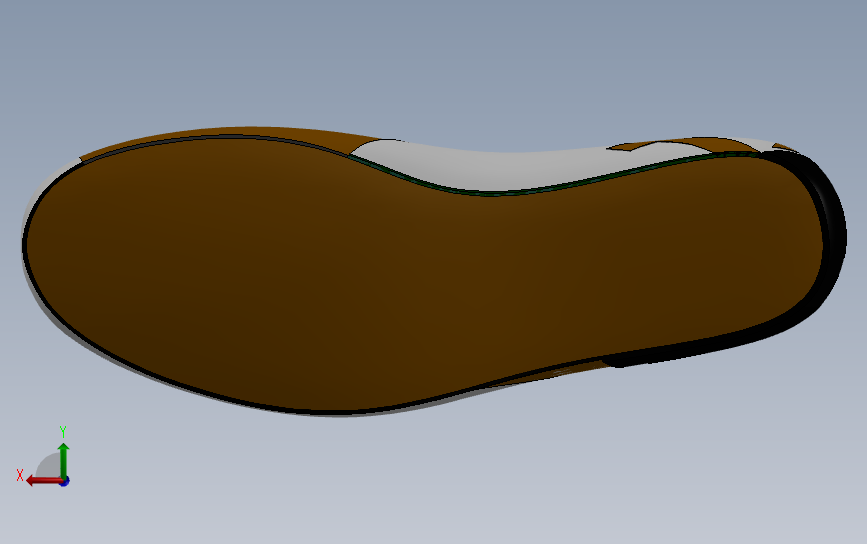Viewport: 867px width, 544px height.
Task: Click the green Y axis arrow of the triad
Action: point(64,460)
